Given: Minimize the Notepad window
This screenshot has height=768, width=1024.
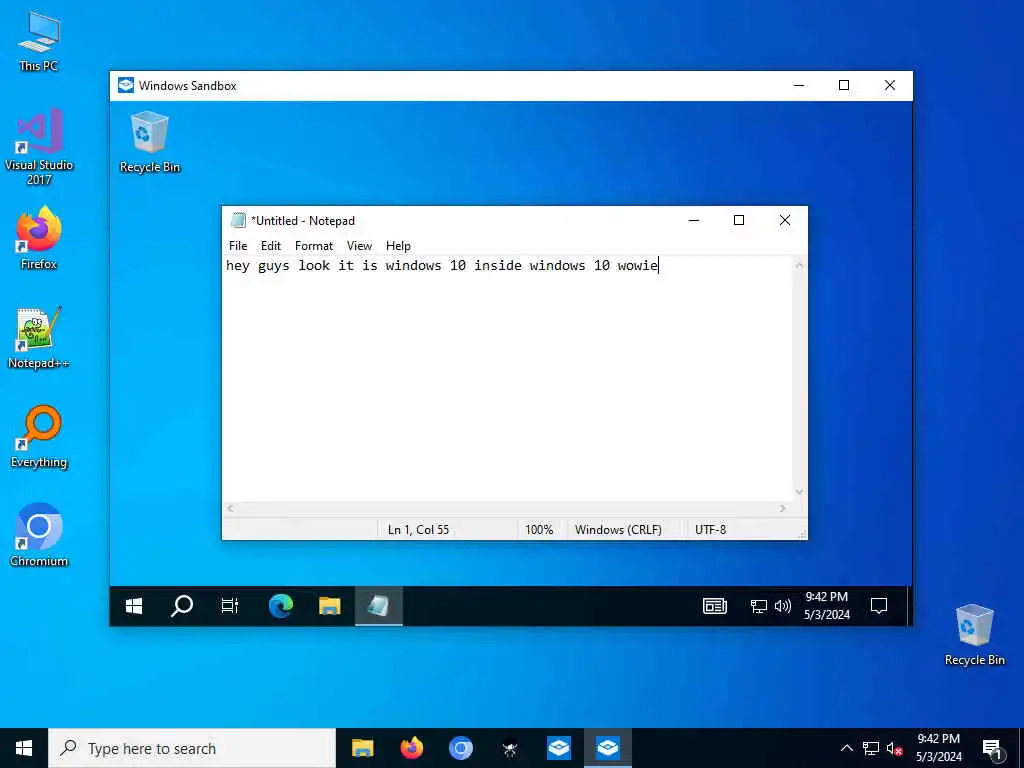Looking at the screenshot, I should [x=694, y=221].
